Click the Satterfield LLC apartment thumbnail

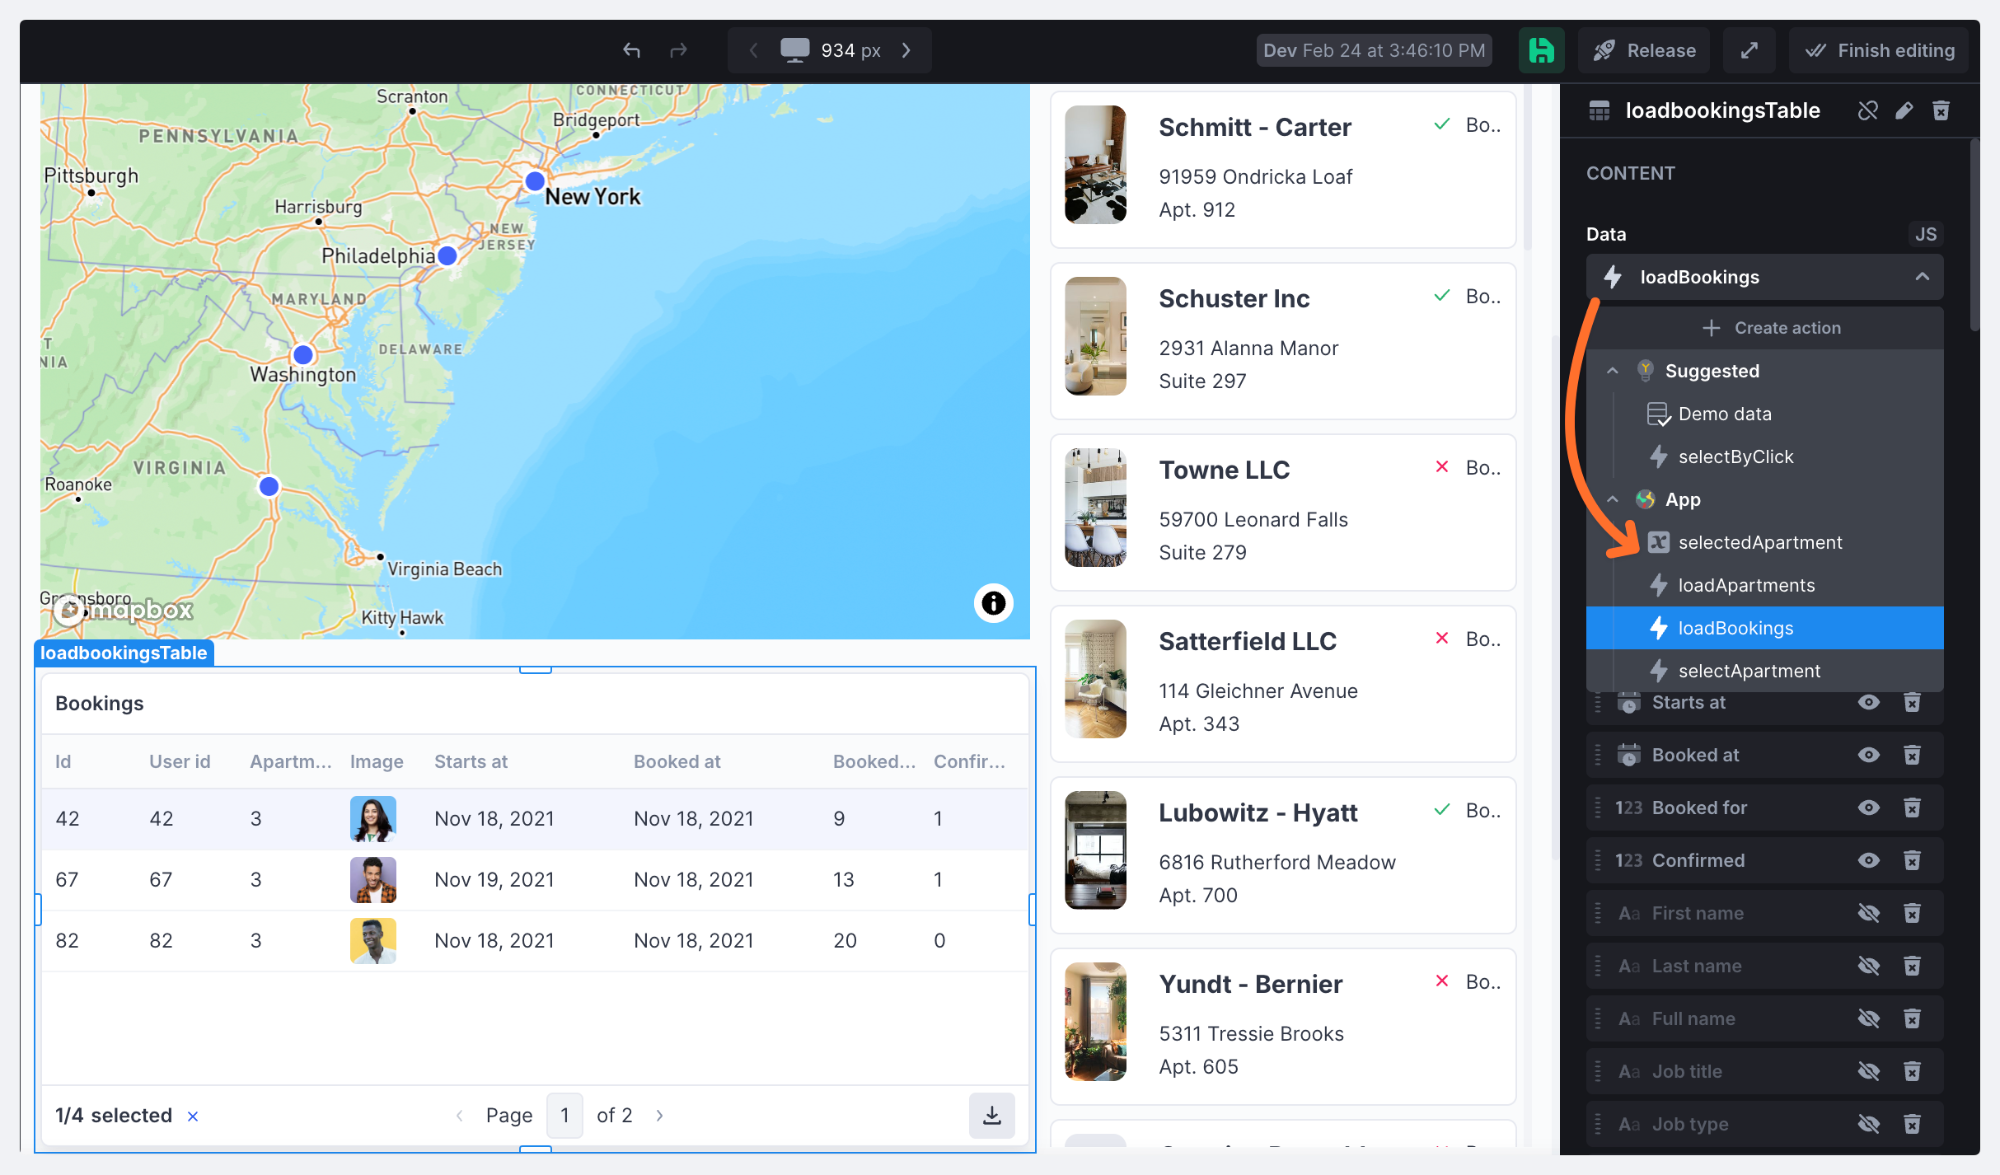click(1096, 679)
